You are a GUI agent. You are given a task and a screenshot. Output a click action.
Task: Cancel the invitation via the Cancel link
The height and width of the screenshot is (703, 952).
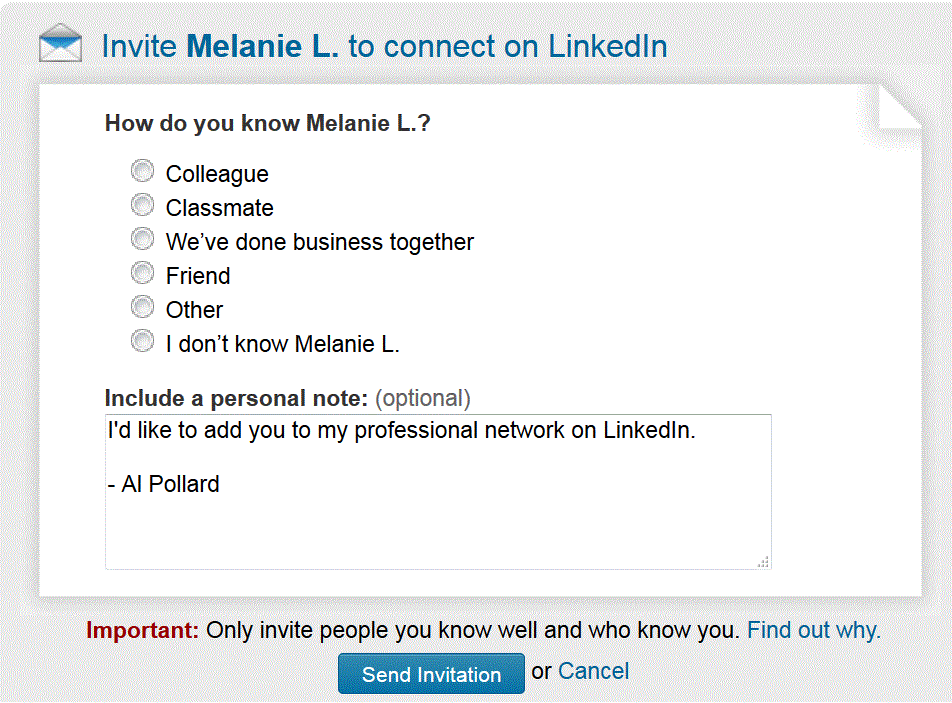[593, 671]
